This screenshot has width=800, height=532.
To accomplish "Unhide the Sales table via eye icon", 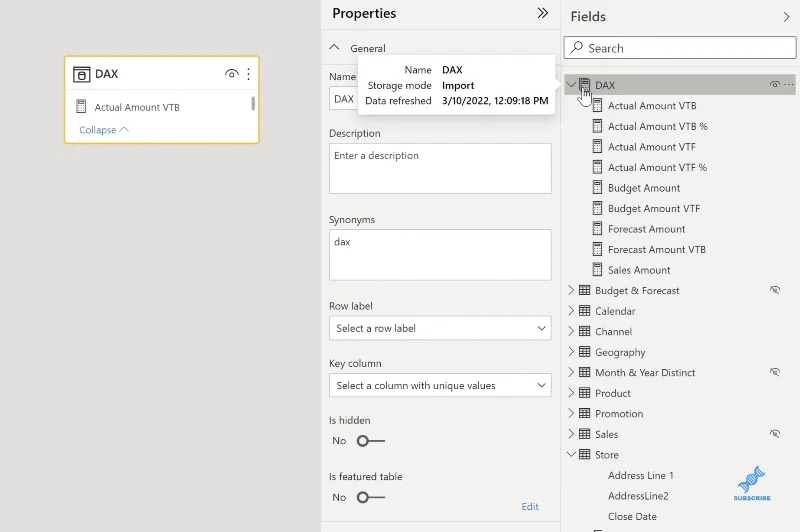I will tap(775, 434).
